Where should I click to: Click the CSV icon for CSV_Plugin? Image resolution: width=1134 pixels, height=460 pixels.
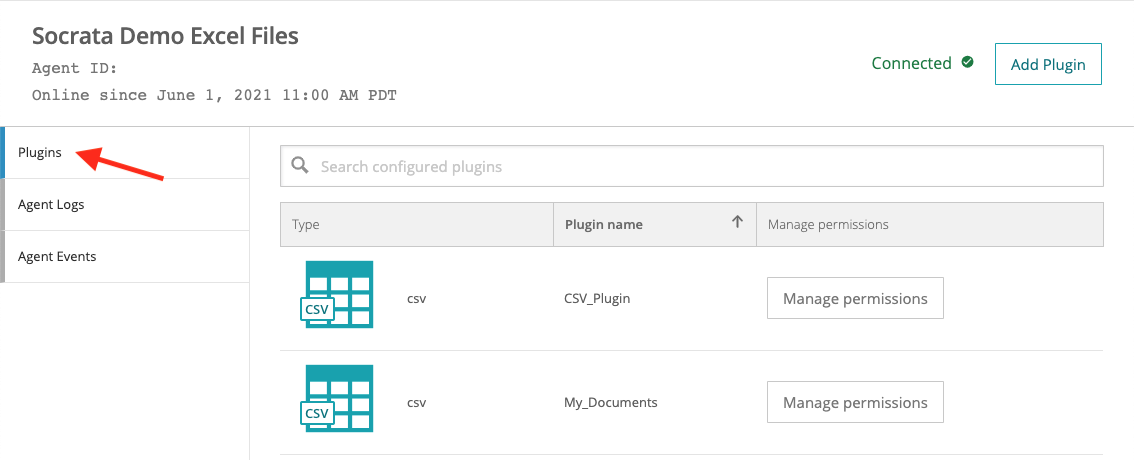339,294
